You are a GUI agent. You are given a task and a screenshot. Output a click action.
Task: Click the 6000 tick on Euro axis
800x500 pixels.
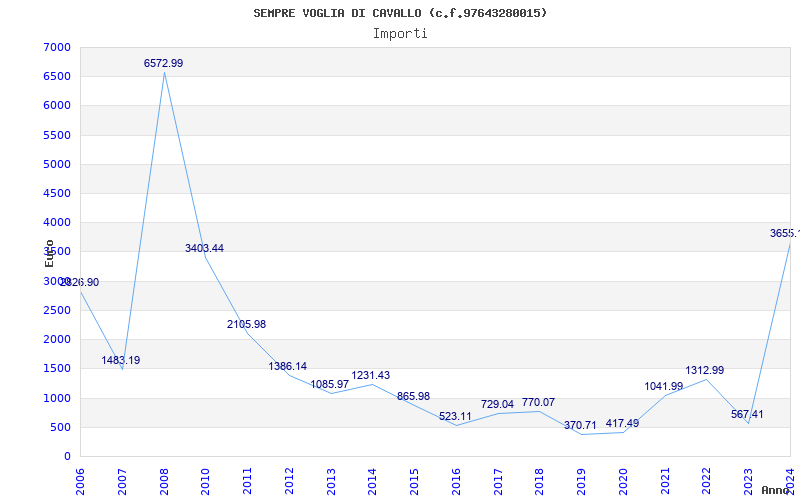[57, 106]
